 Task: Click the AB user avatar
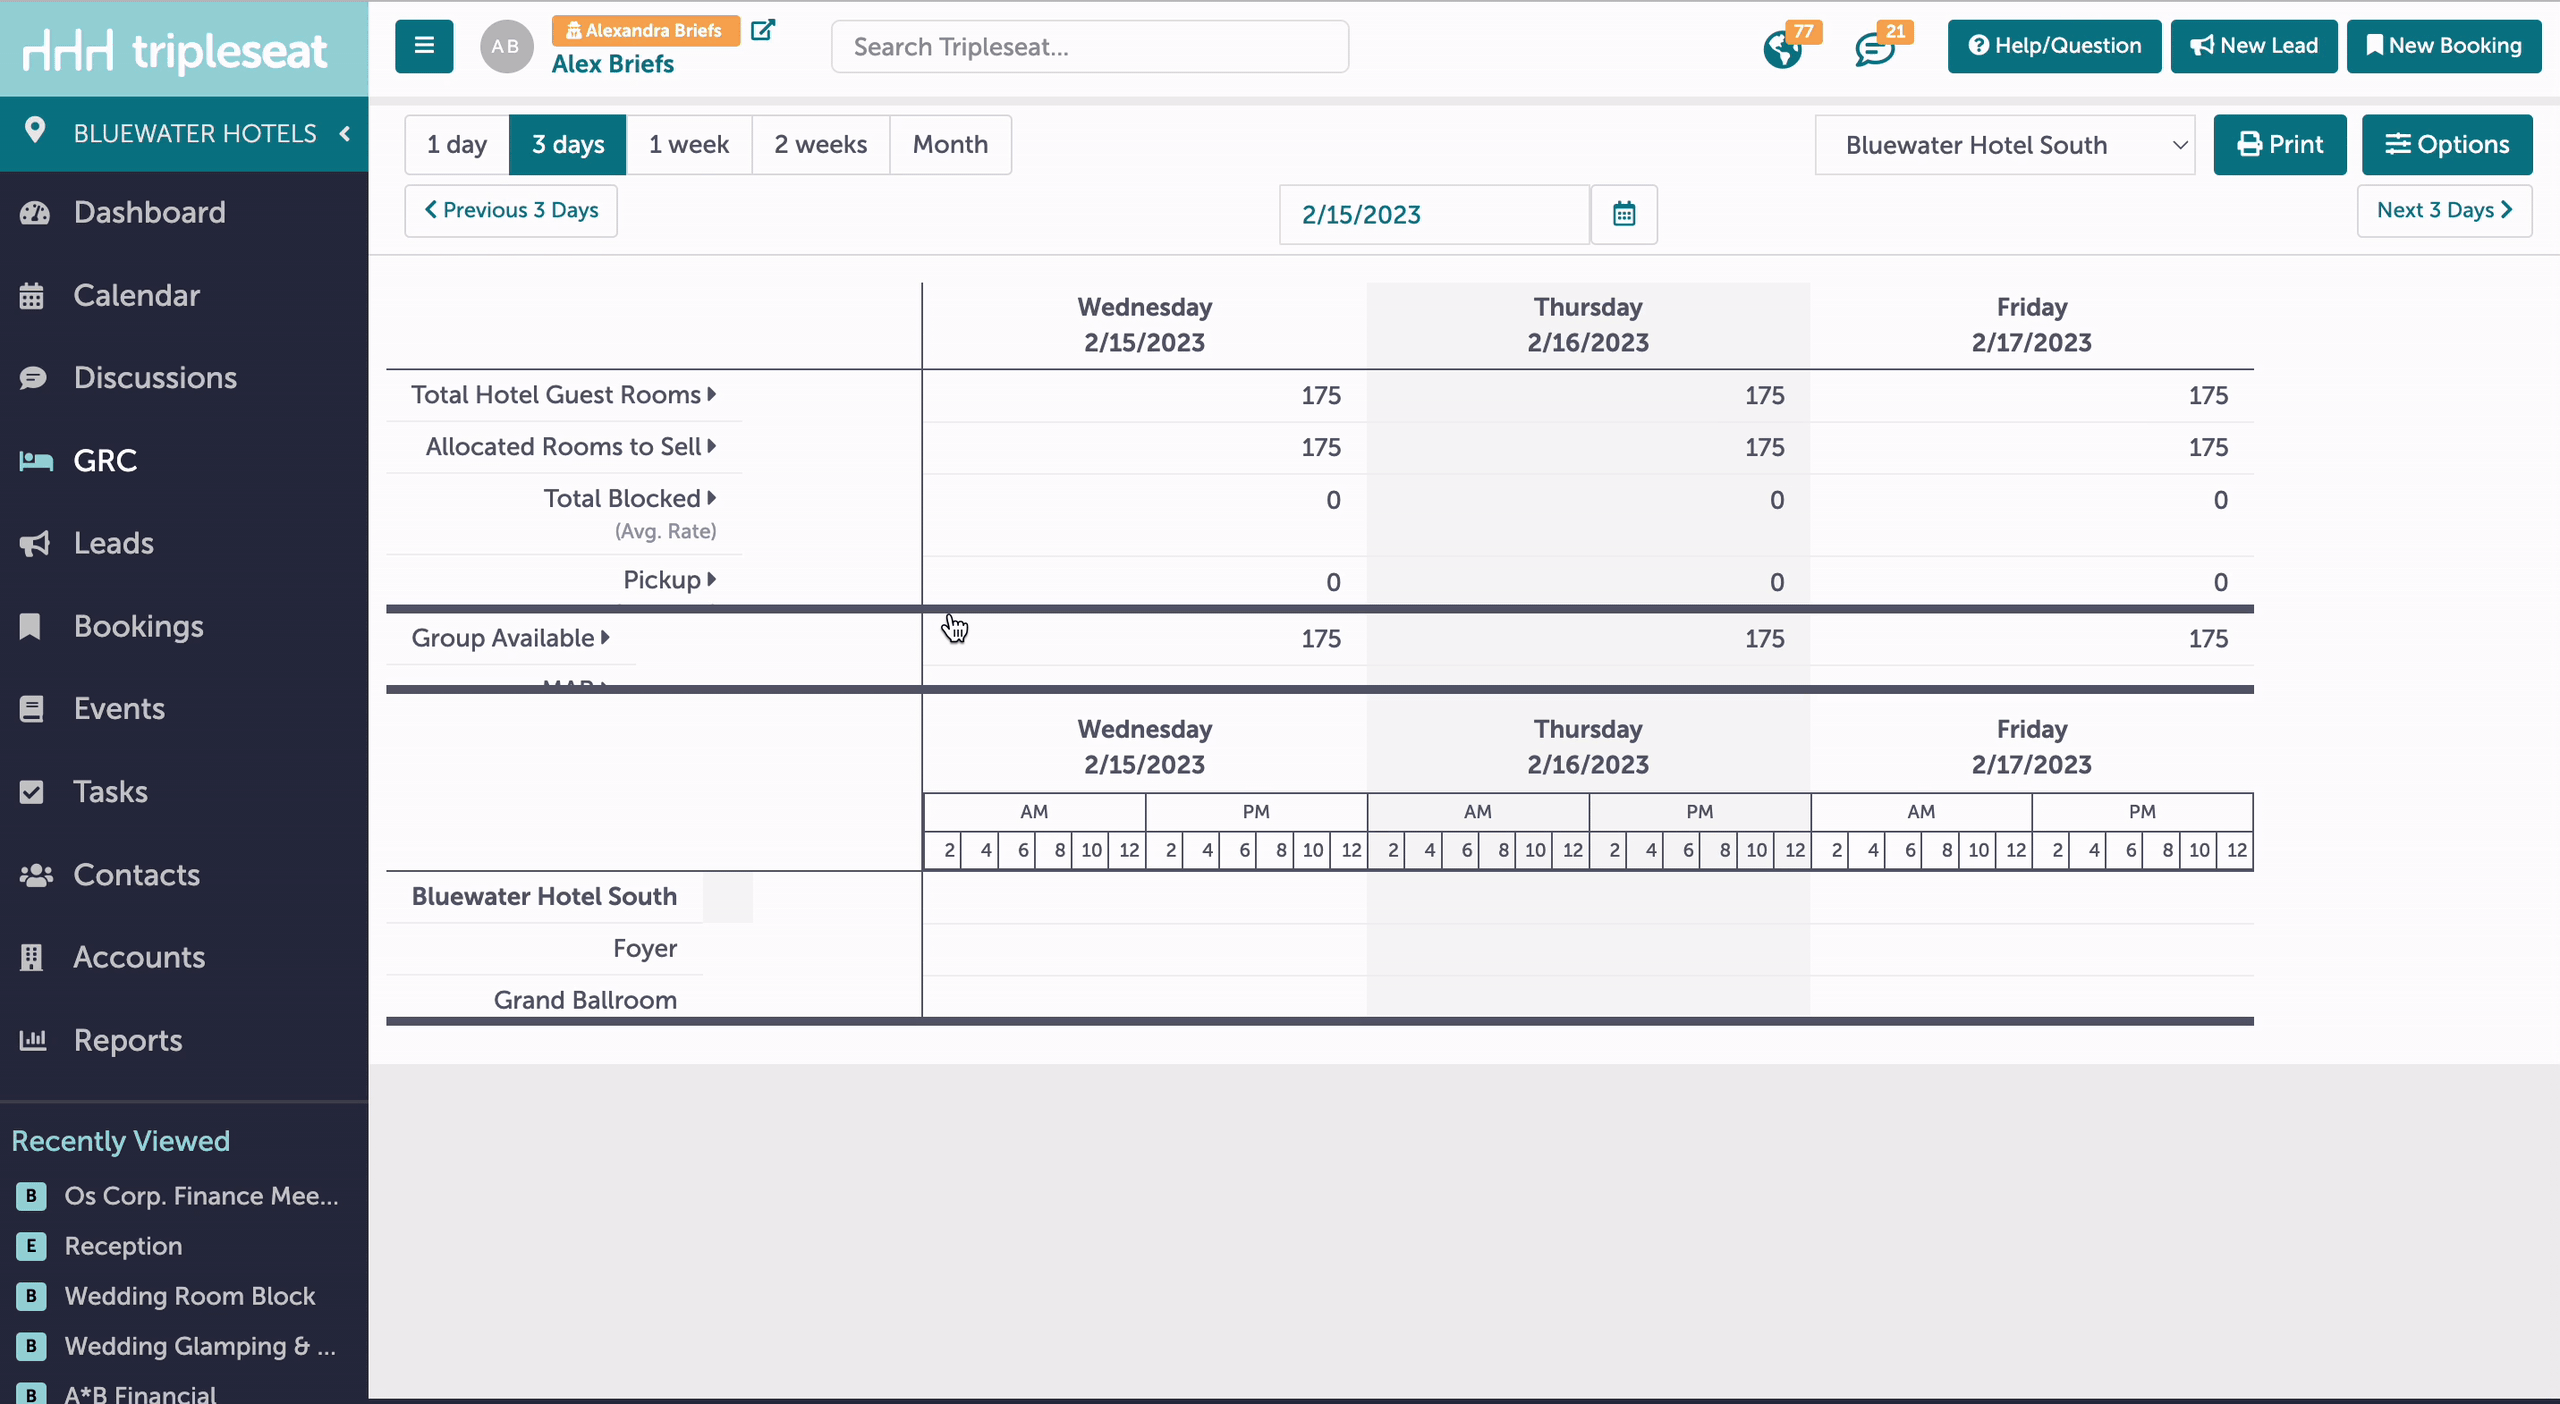506,46
